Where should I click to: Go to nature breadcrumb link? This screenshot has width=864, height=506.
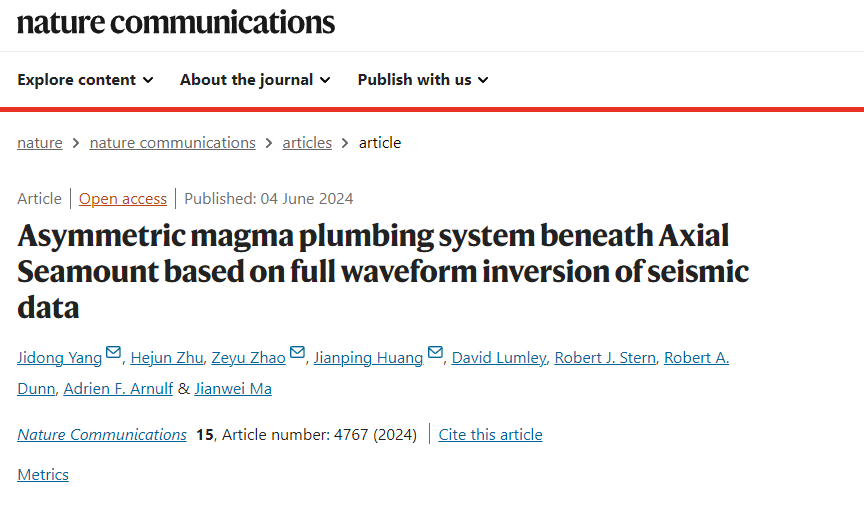tap(40, 143)
